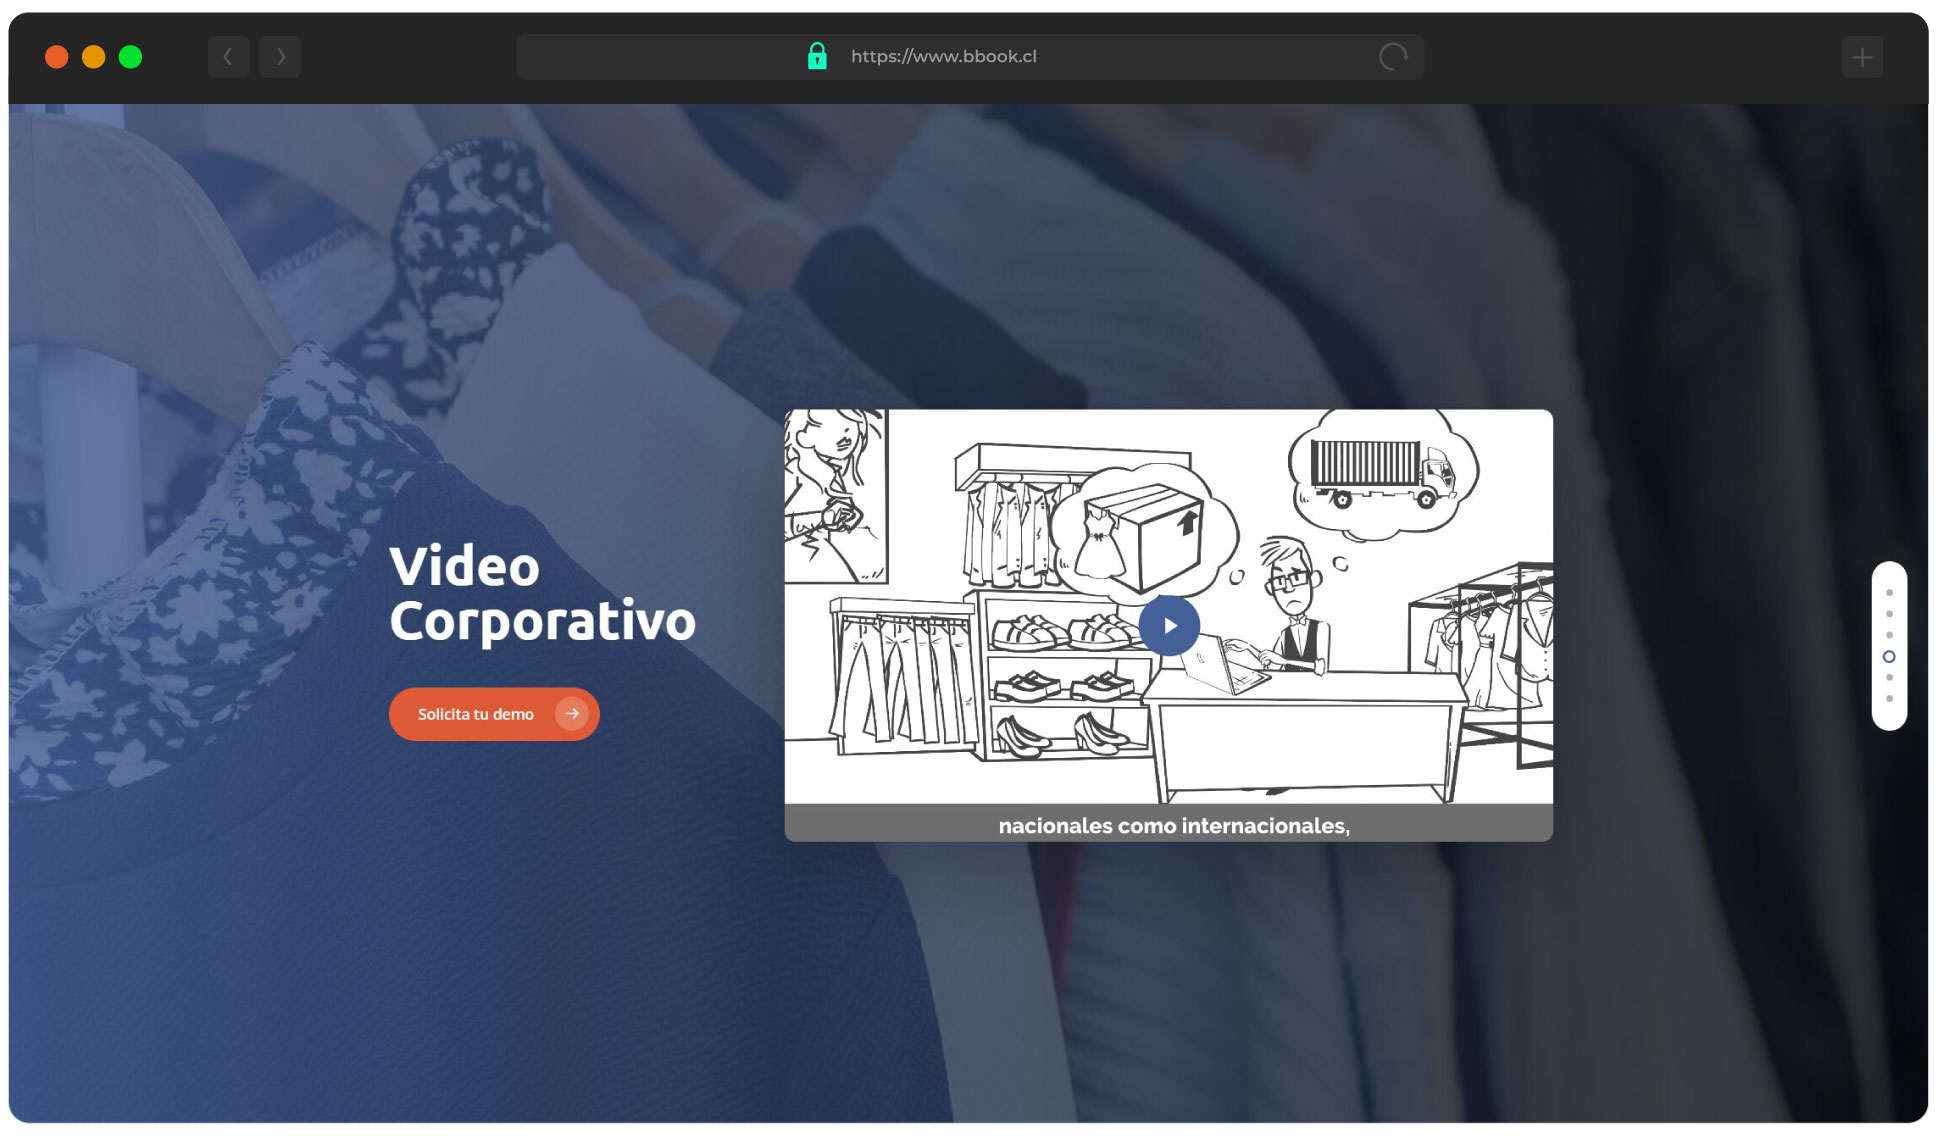Play the corporate video

1169,626
